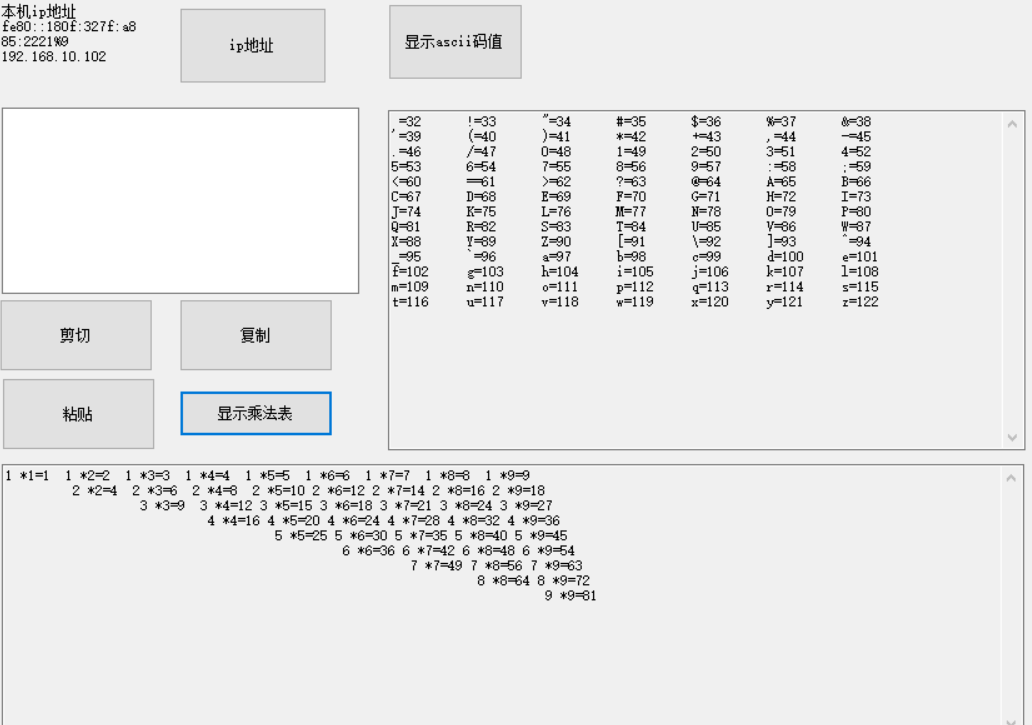Click 9 *9=81 in multiplication table
Image resolution: width=1032 pixels, height=725 pixels.
570,596
